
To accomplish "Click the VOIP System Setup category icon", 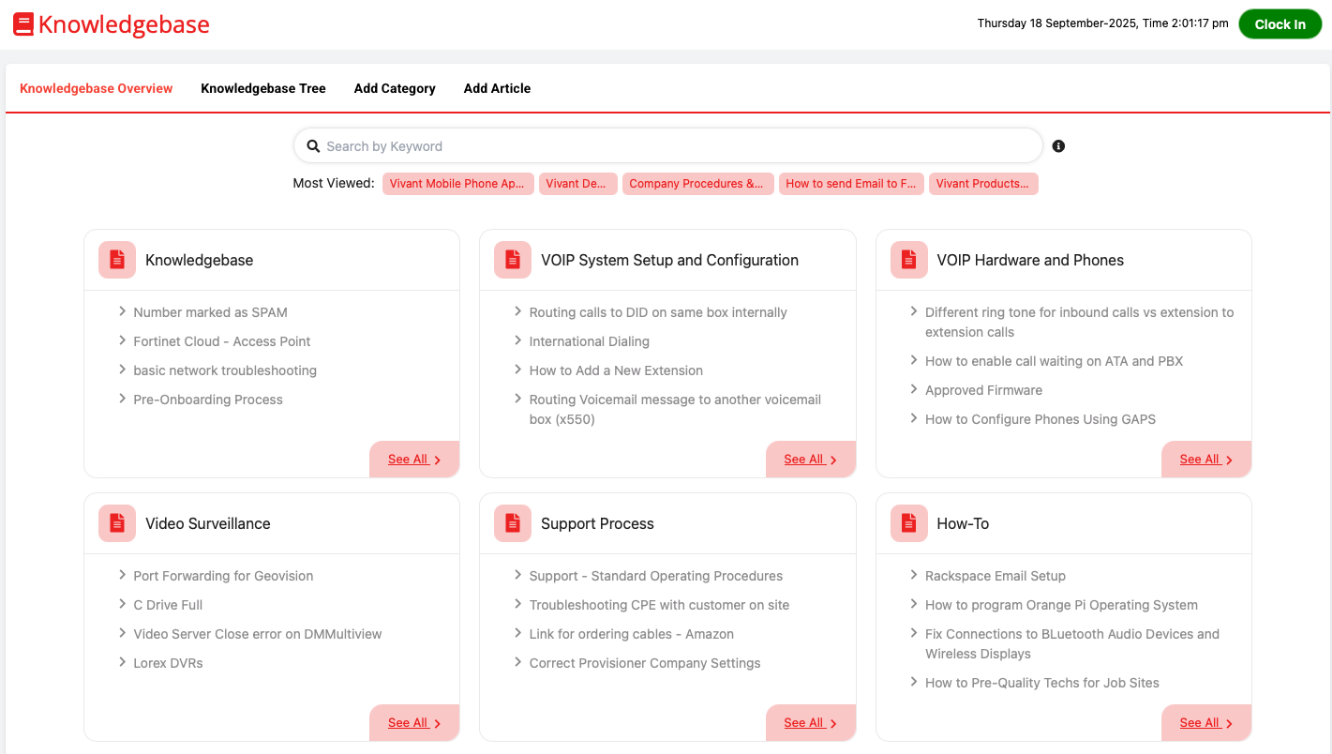I will pyautogui.click(x=513, y=260).
